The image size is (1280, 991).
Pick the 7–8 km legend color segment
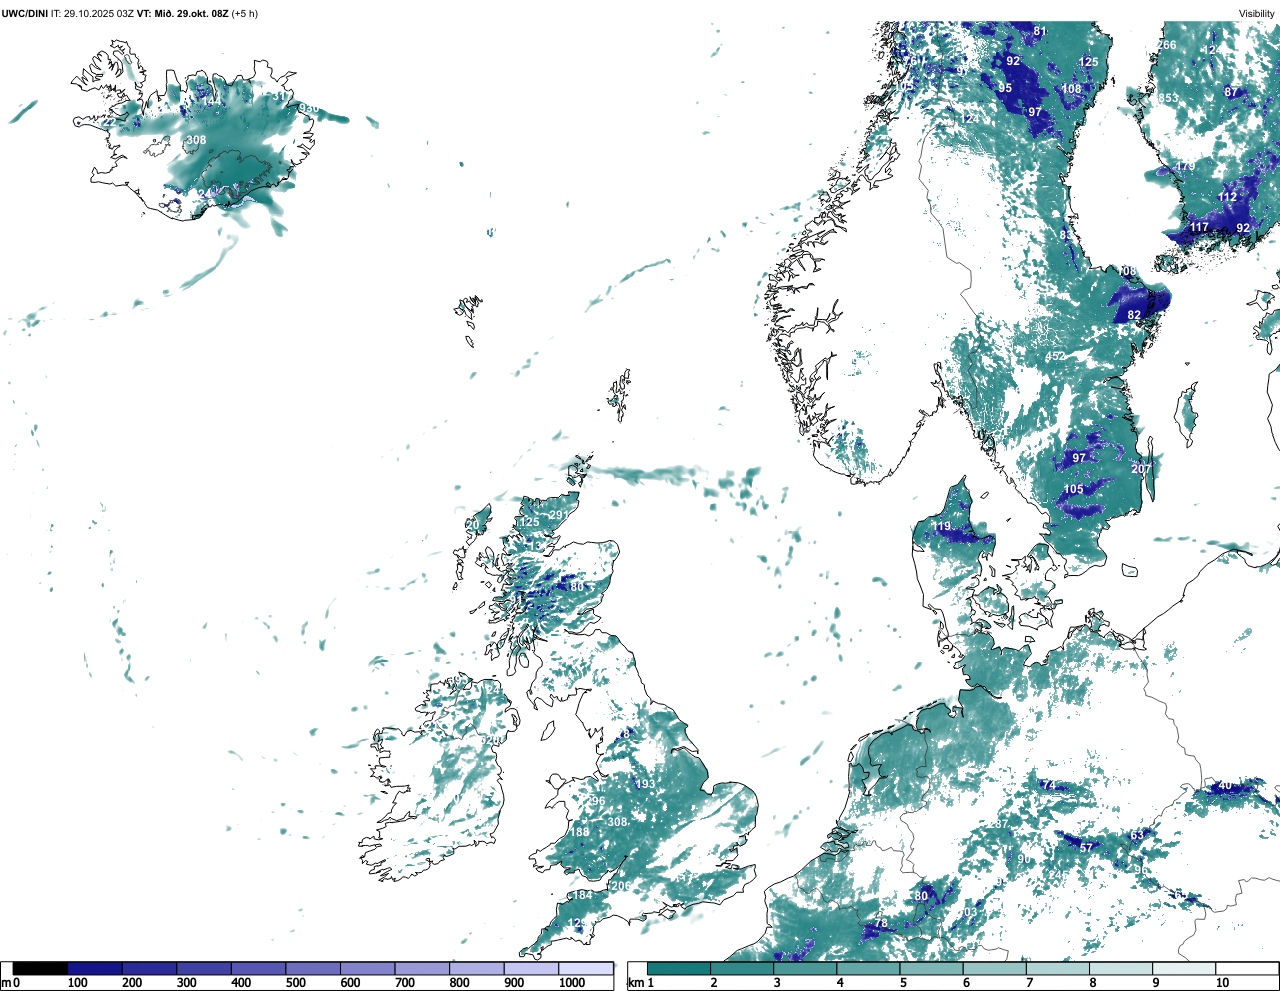1057,968
